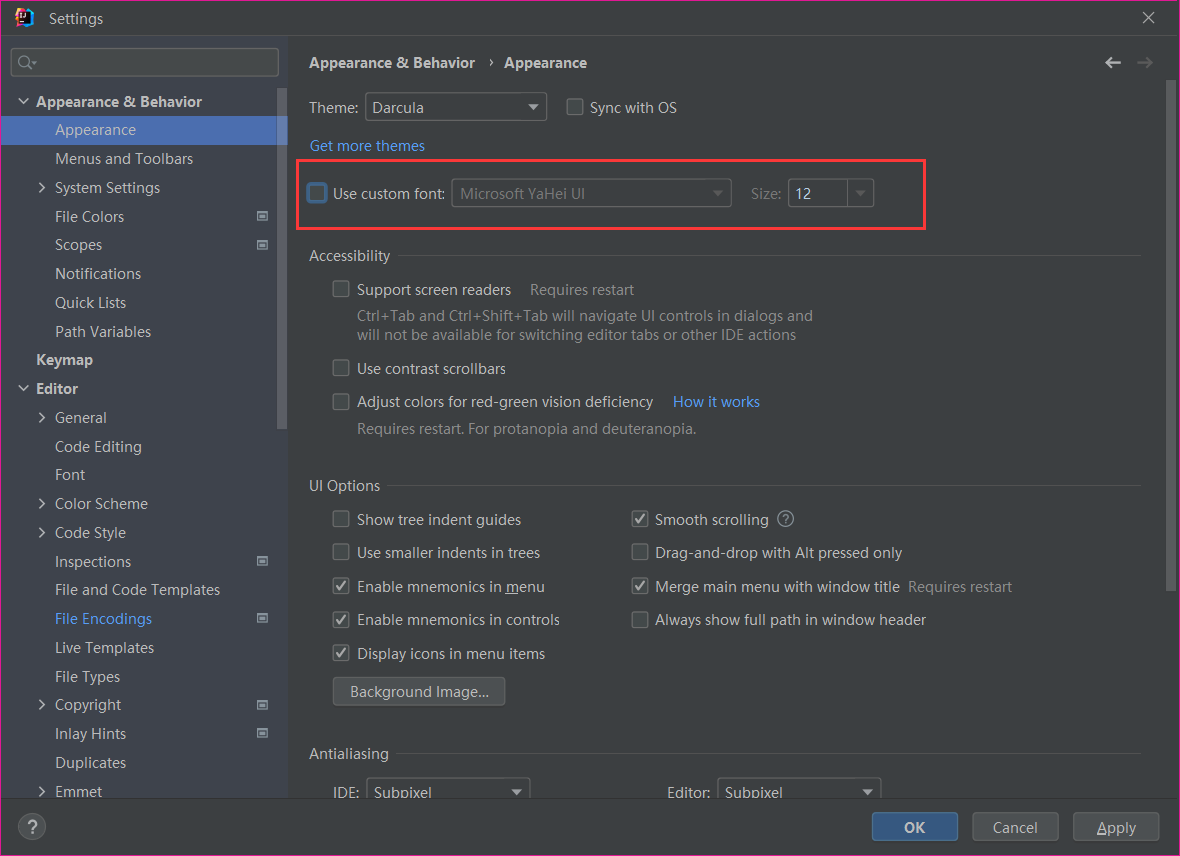Image resolution: width=1180 pixels, height=856 pixels.
Task: Click the Apply button
Action: [x=1116, y=827]
